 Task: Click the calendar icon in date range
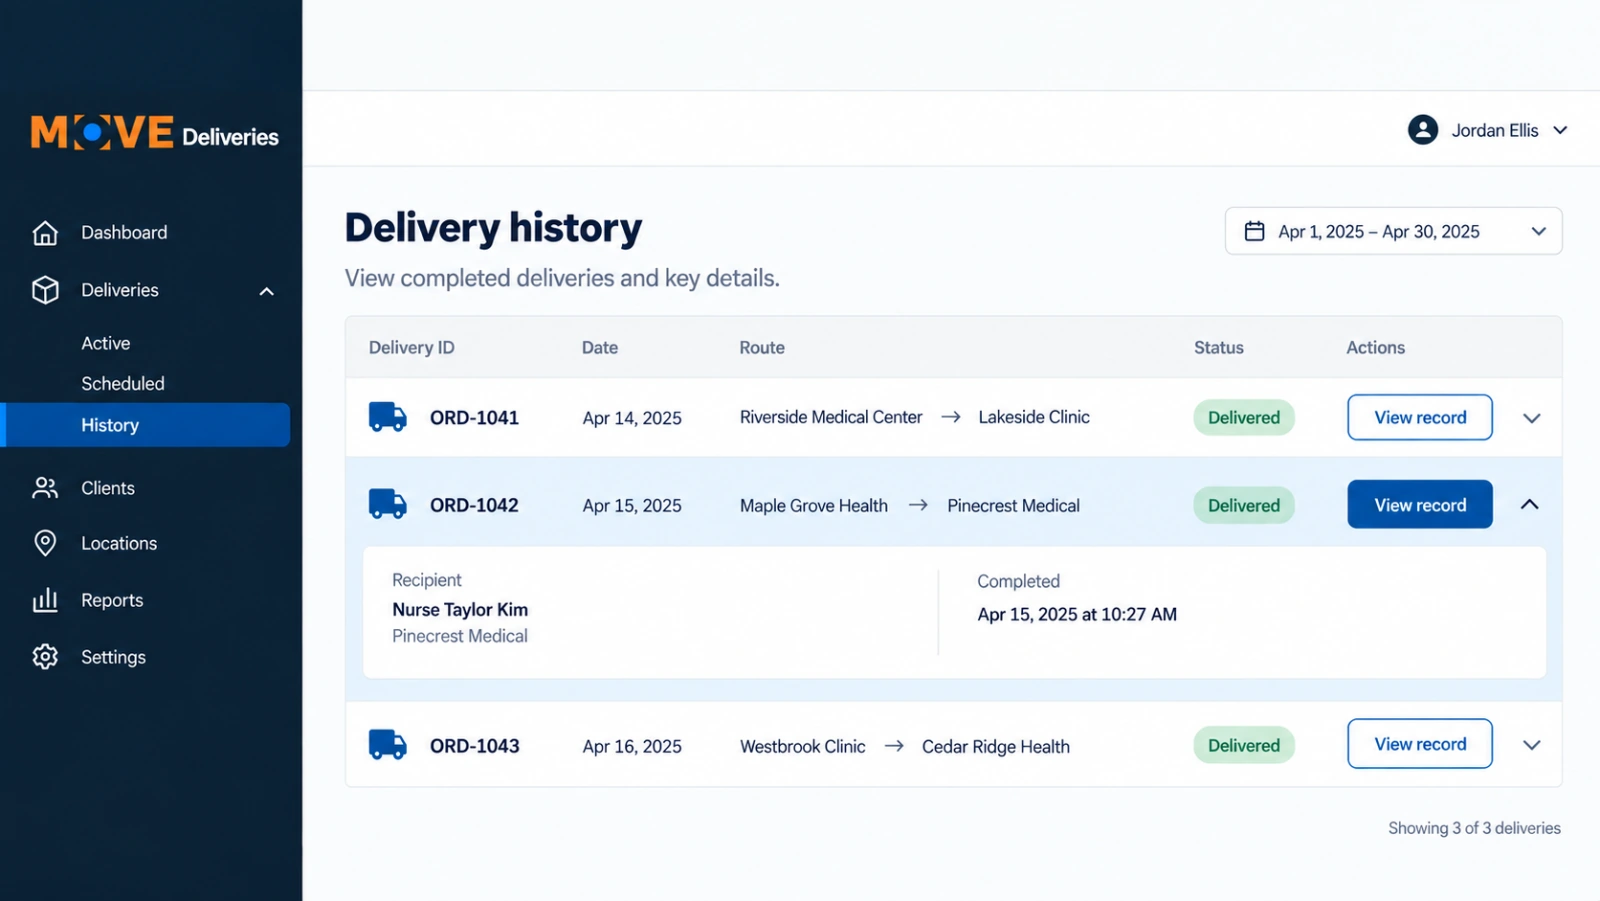point(1254,231)
